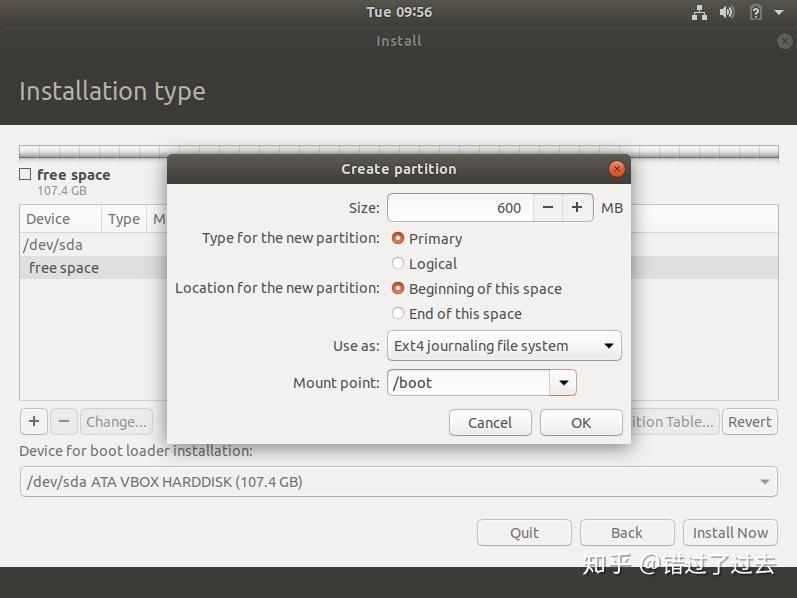This screenshot has height=598, width=797.
Task: Click the disk usage bar
Action: tap(399, 152)
